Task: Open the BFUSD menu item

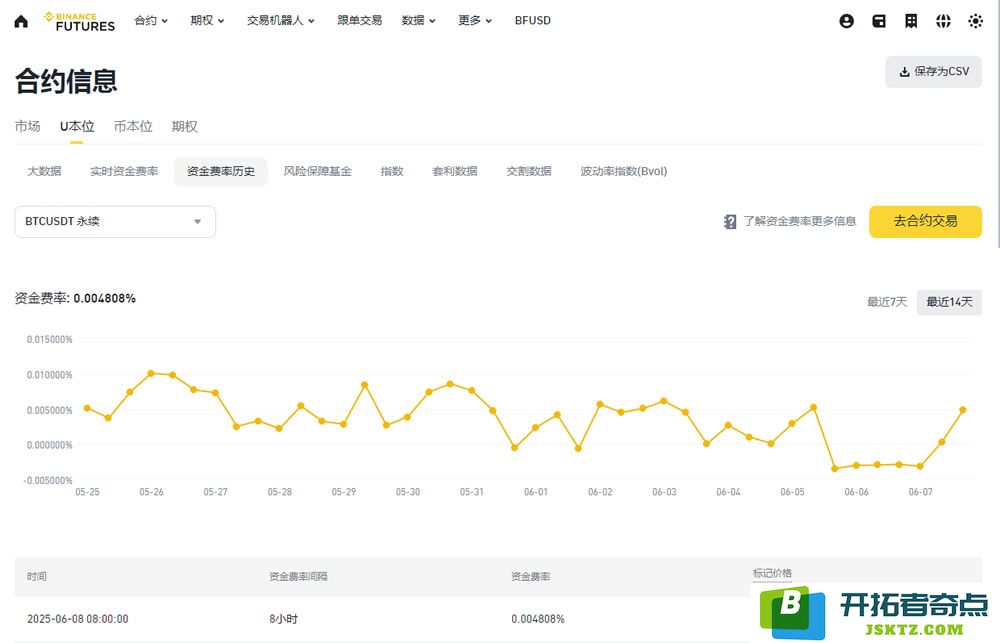Action: [x=533, y=20]
